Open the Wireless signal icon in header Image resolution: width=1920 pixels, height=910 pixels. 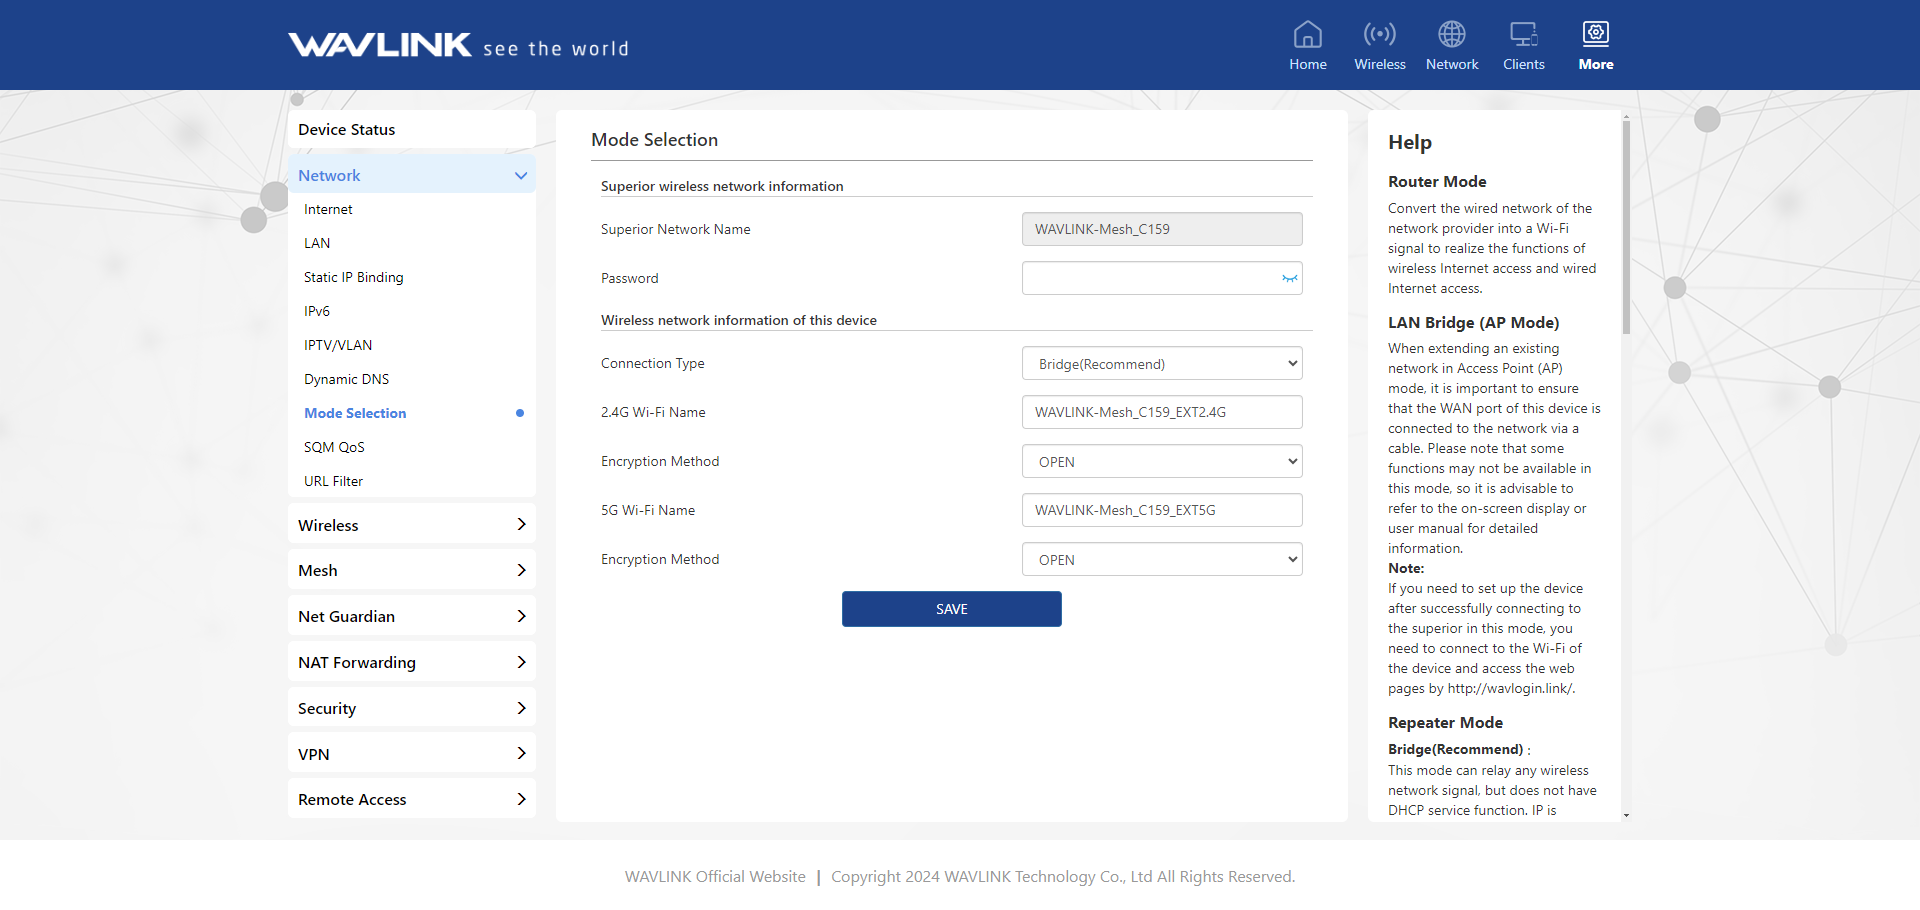[x=1379, y=35]
